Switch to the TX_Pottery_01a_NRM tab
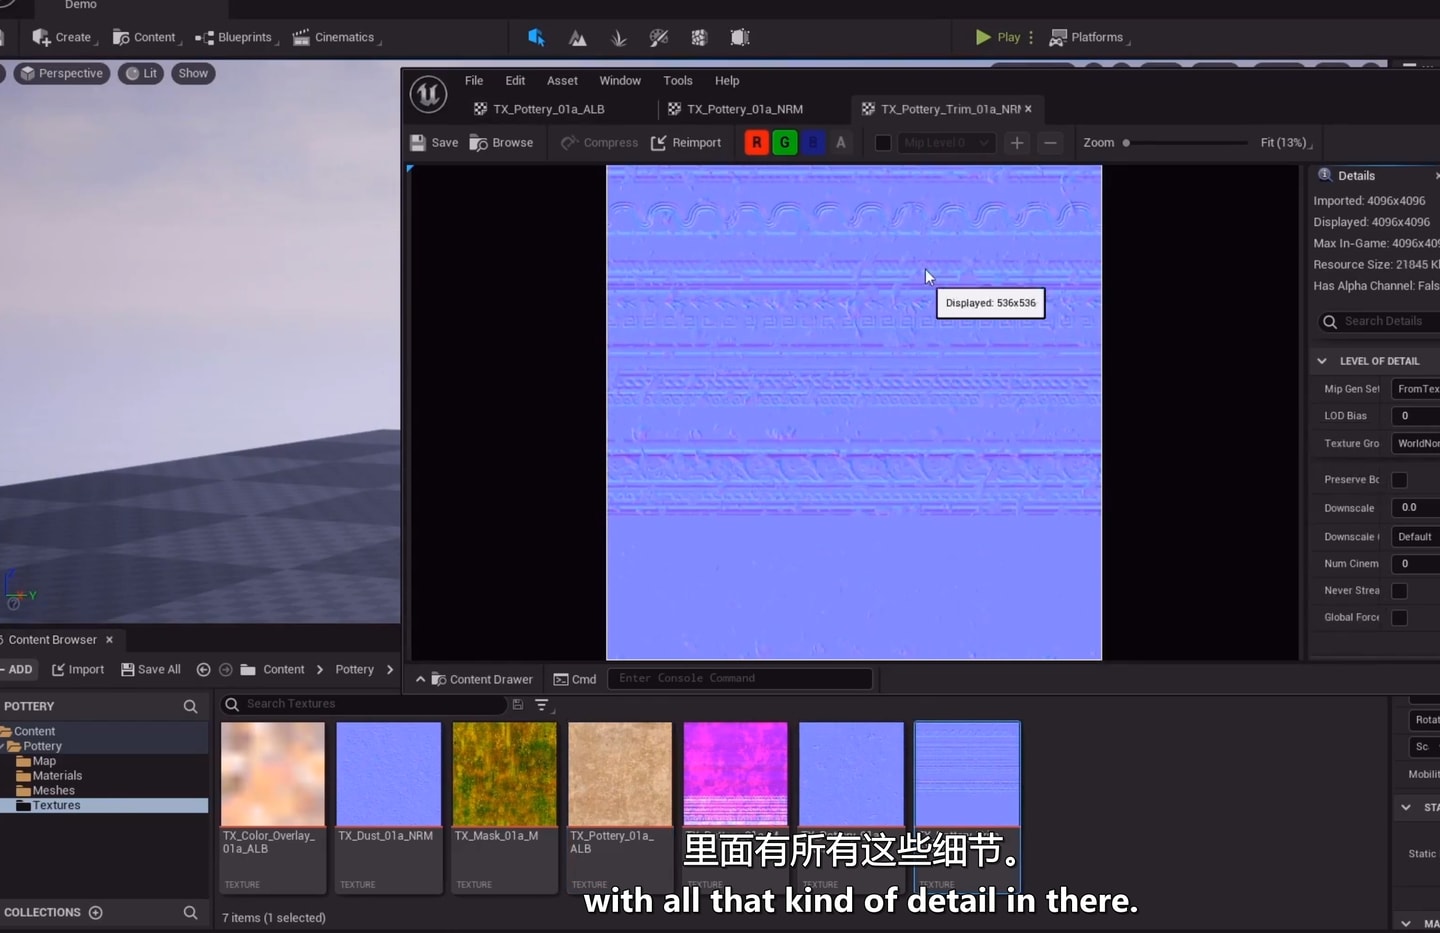The height and width of the screenshot is (933, 1440). pos(744,109)
